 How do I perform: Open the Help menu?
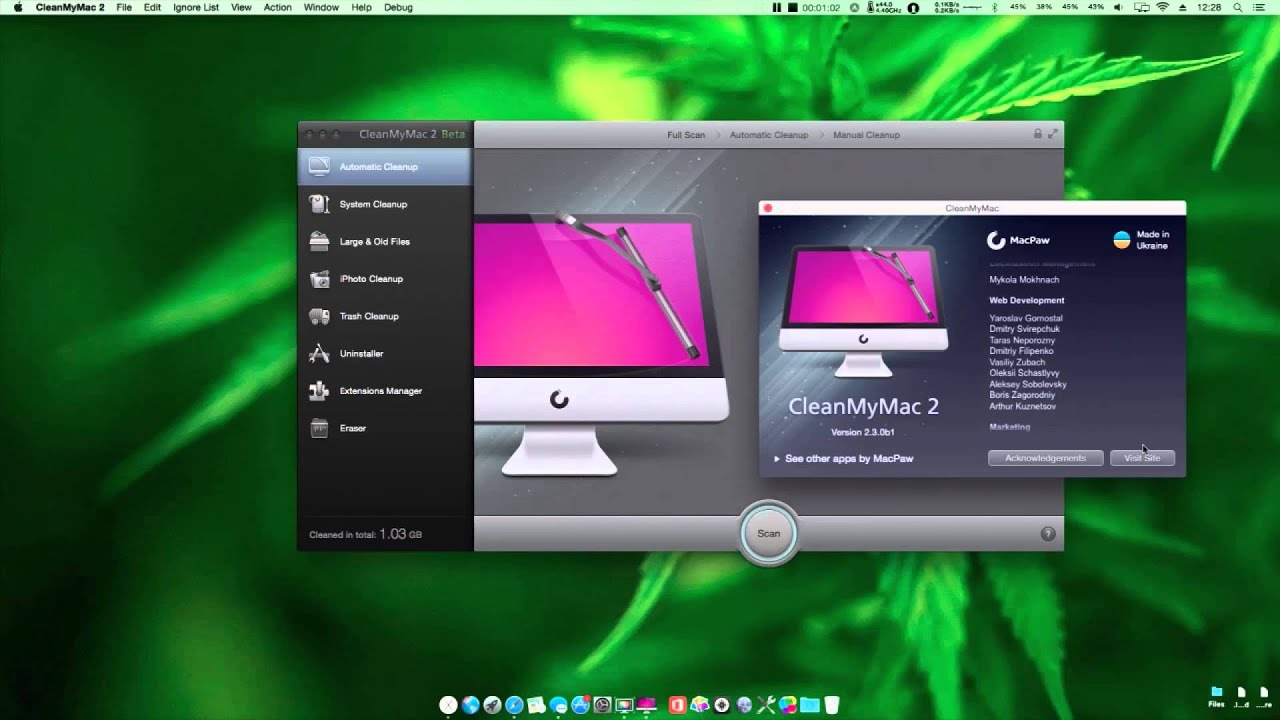361,7
